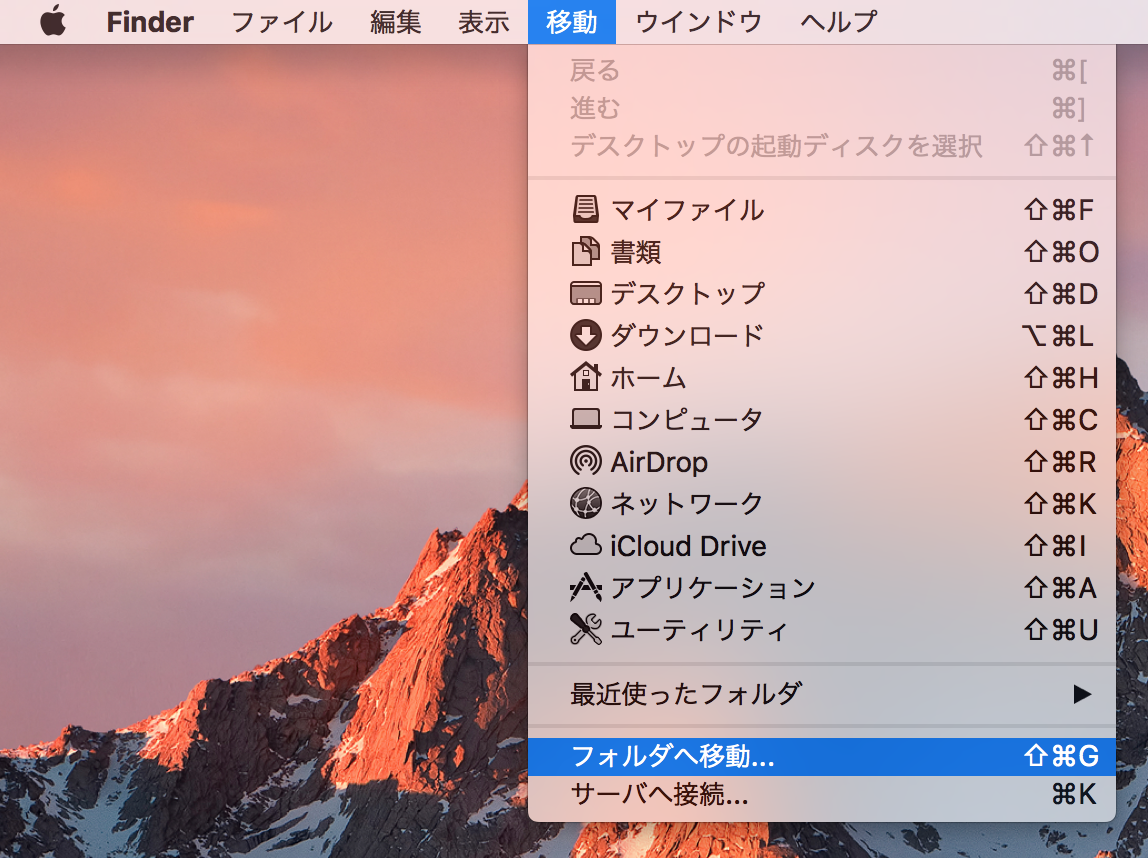The image size is (1148, 858).
Task: Select the コンピュータ label
Action: [687, 419]
